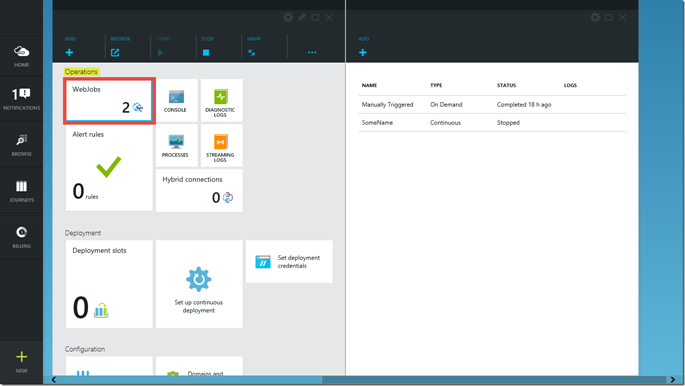
Task: Click the Stopped status cell
Action: tap(508, 123)
